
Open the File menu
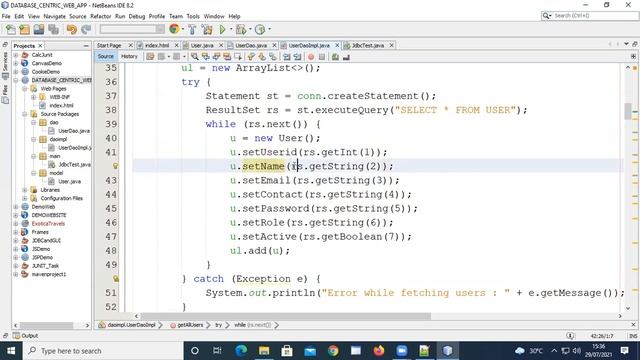[x=6, y=16]
